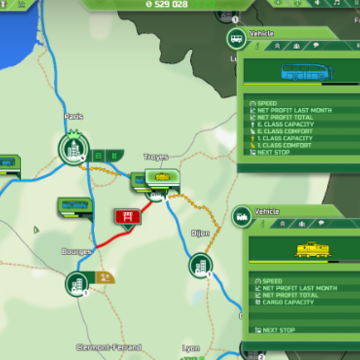Open route tab in train Vehicle panel

tap(282, 224)
